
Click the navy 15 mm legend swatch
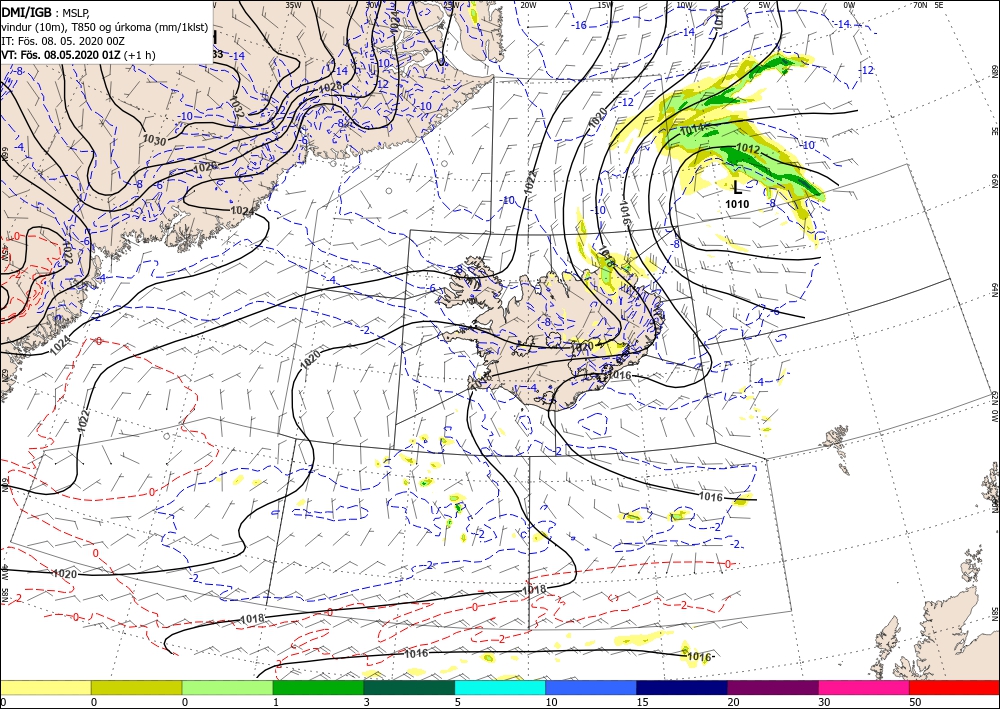(682, 688)
